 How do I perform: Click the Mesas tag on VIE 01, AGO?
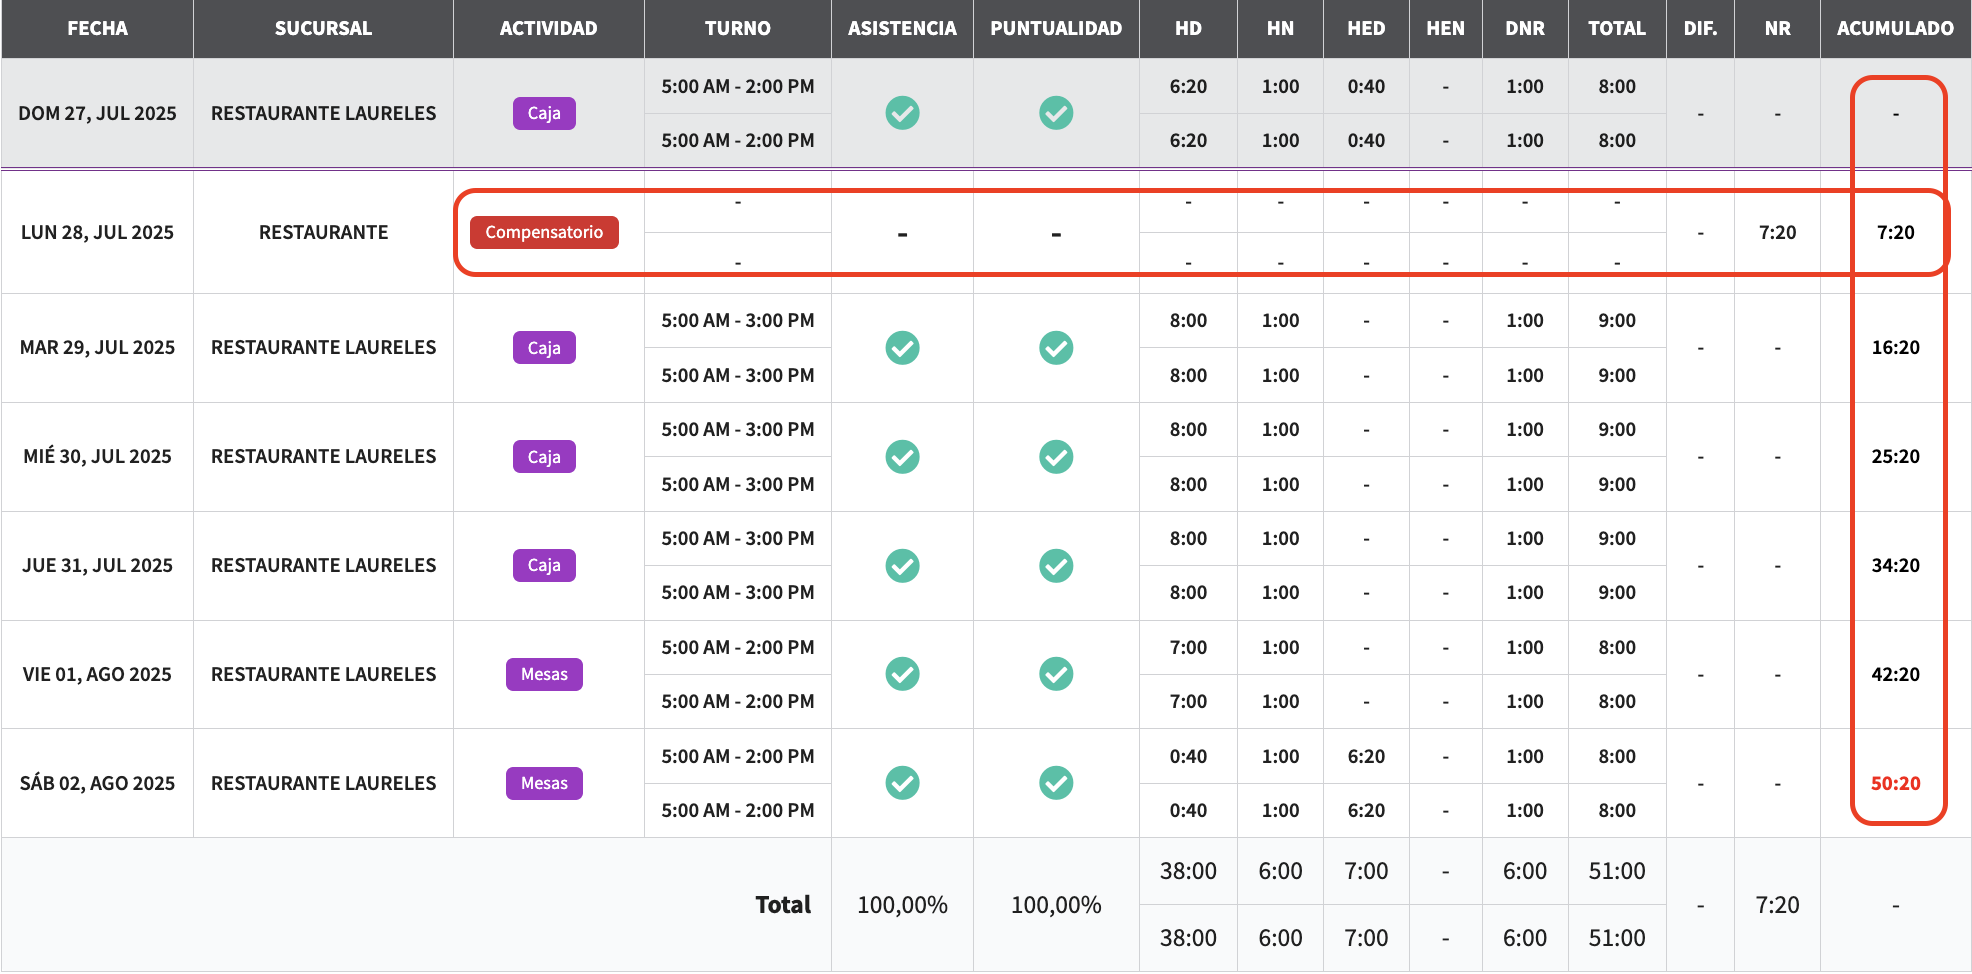pyautogui.click(x=544, y=674)
